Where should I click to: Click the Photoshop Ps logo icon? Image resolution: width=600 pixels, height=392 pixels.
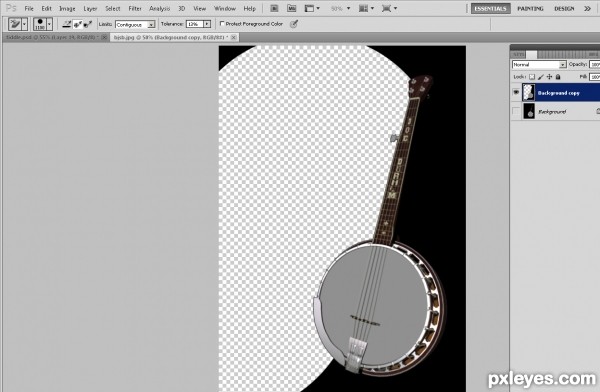tap(11, 8)
